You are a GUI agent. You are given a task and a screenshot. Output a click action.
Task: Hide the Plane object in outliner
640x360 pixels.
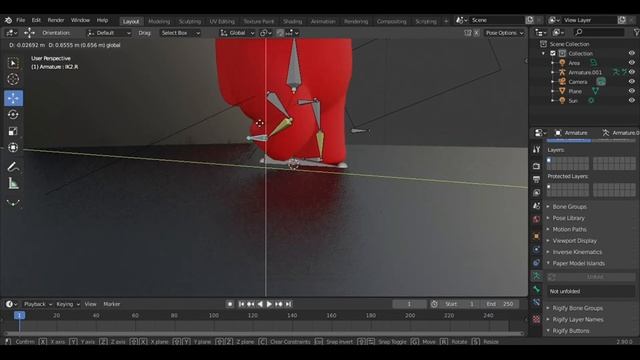click(631, 91)
